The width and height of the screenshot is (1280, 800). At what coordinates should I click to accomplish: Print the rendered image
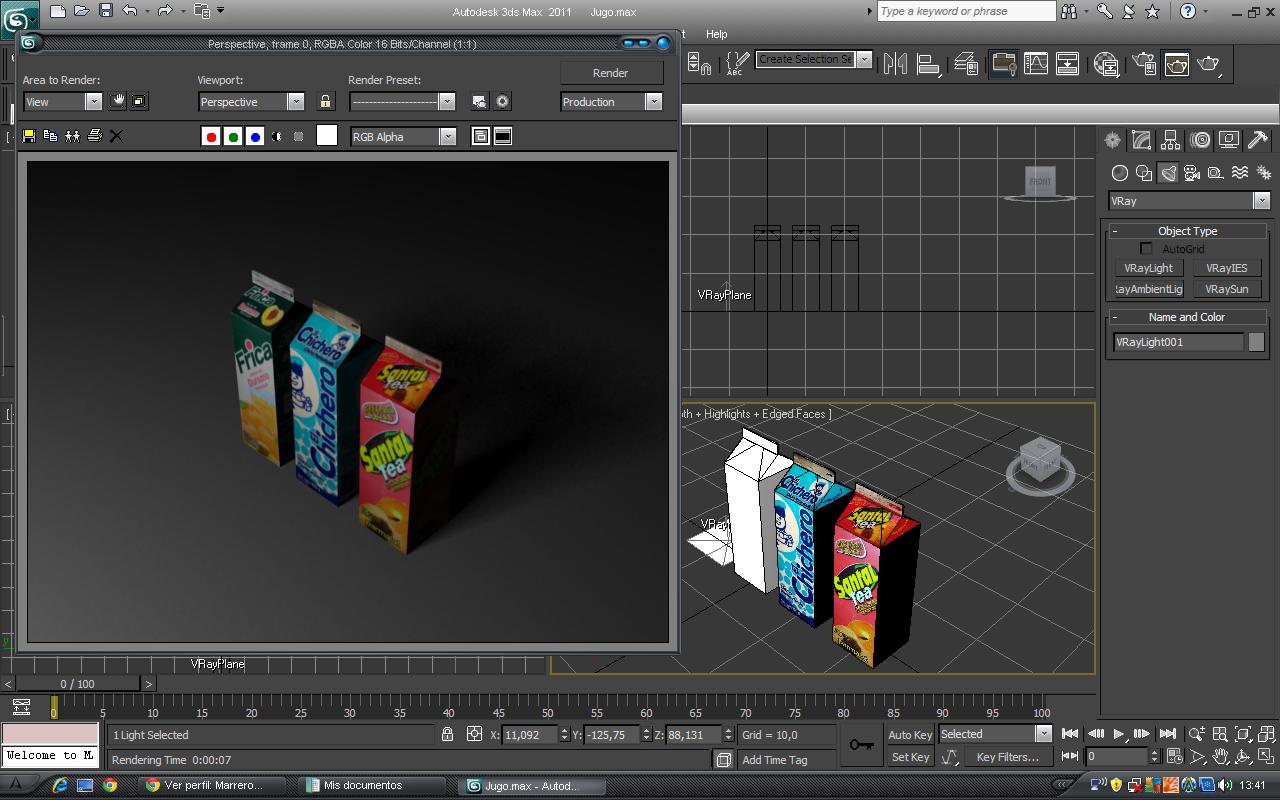pyautogui.click(x=94, y=136)
